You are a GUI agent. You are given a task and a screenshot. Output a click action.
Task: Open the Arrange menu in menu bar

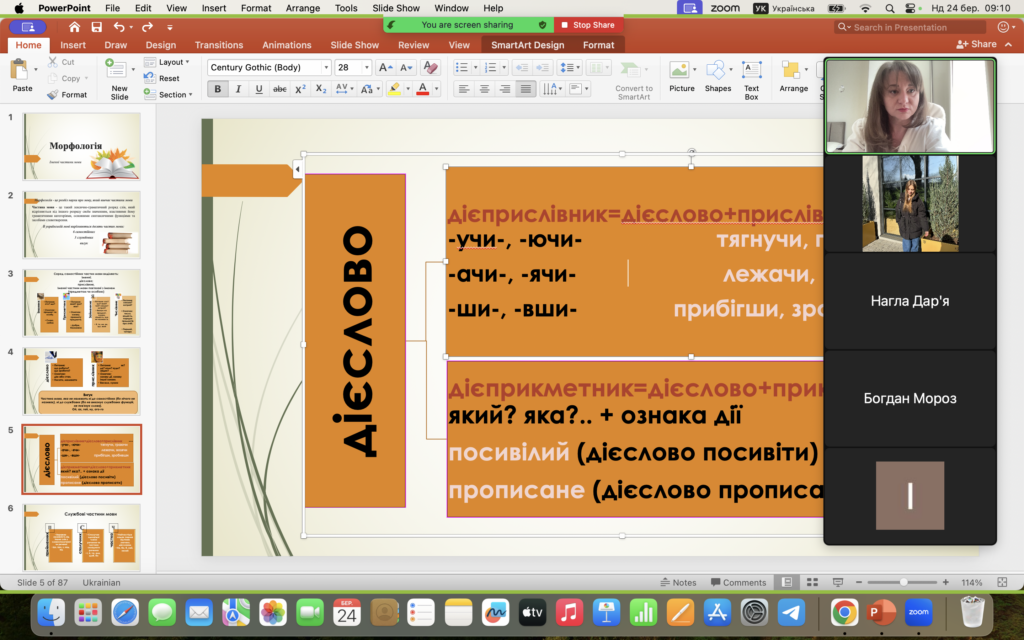pyautogui.click(x=303, y=8)
